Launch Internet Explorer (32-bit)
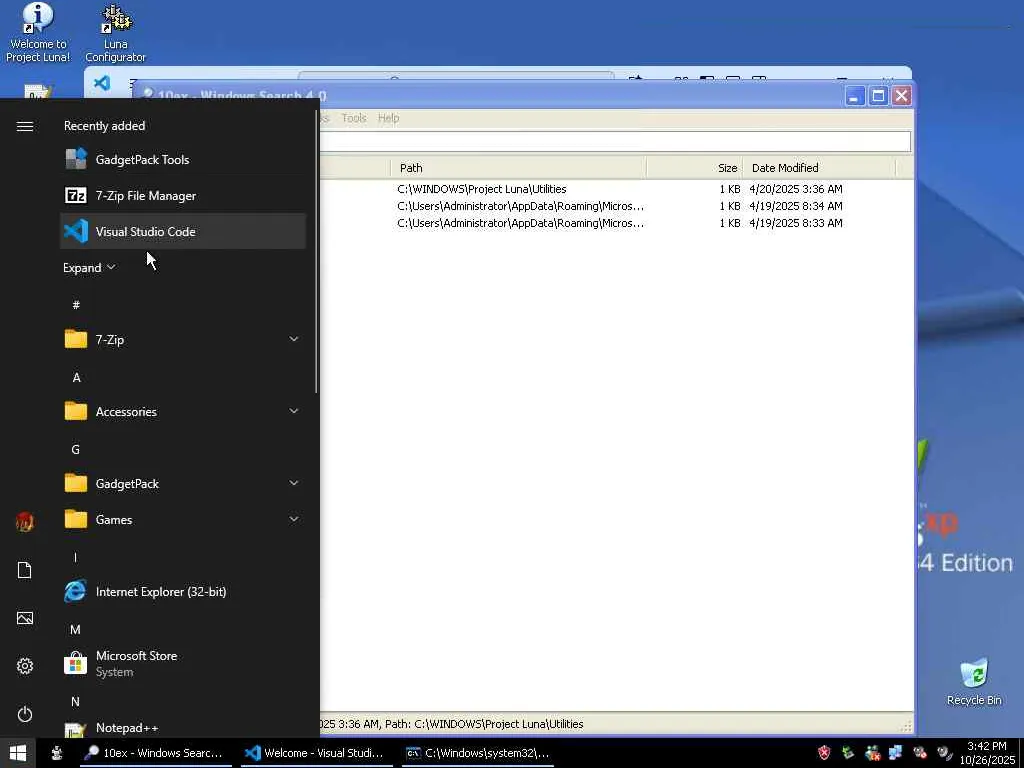The image size is (1024, 768). [x=183, y=592]
